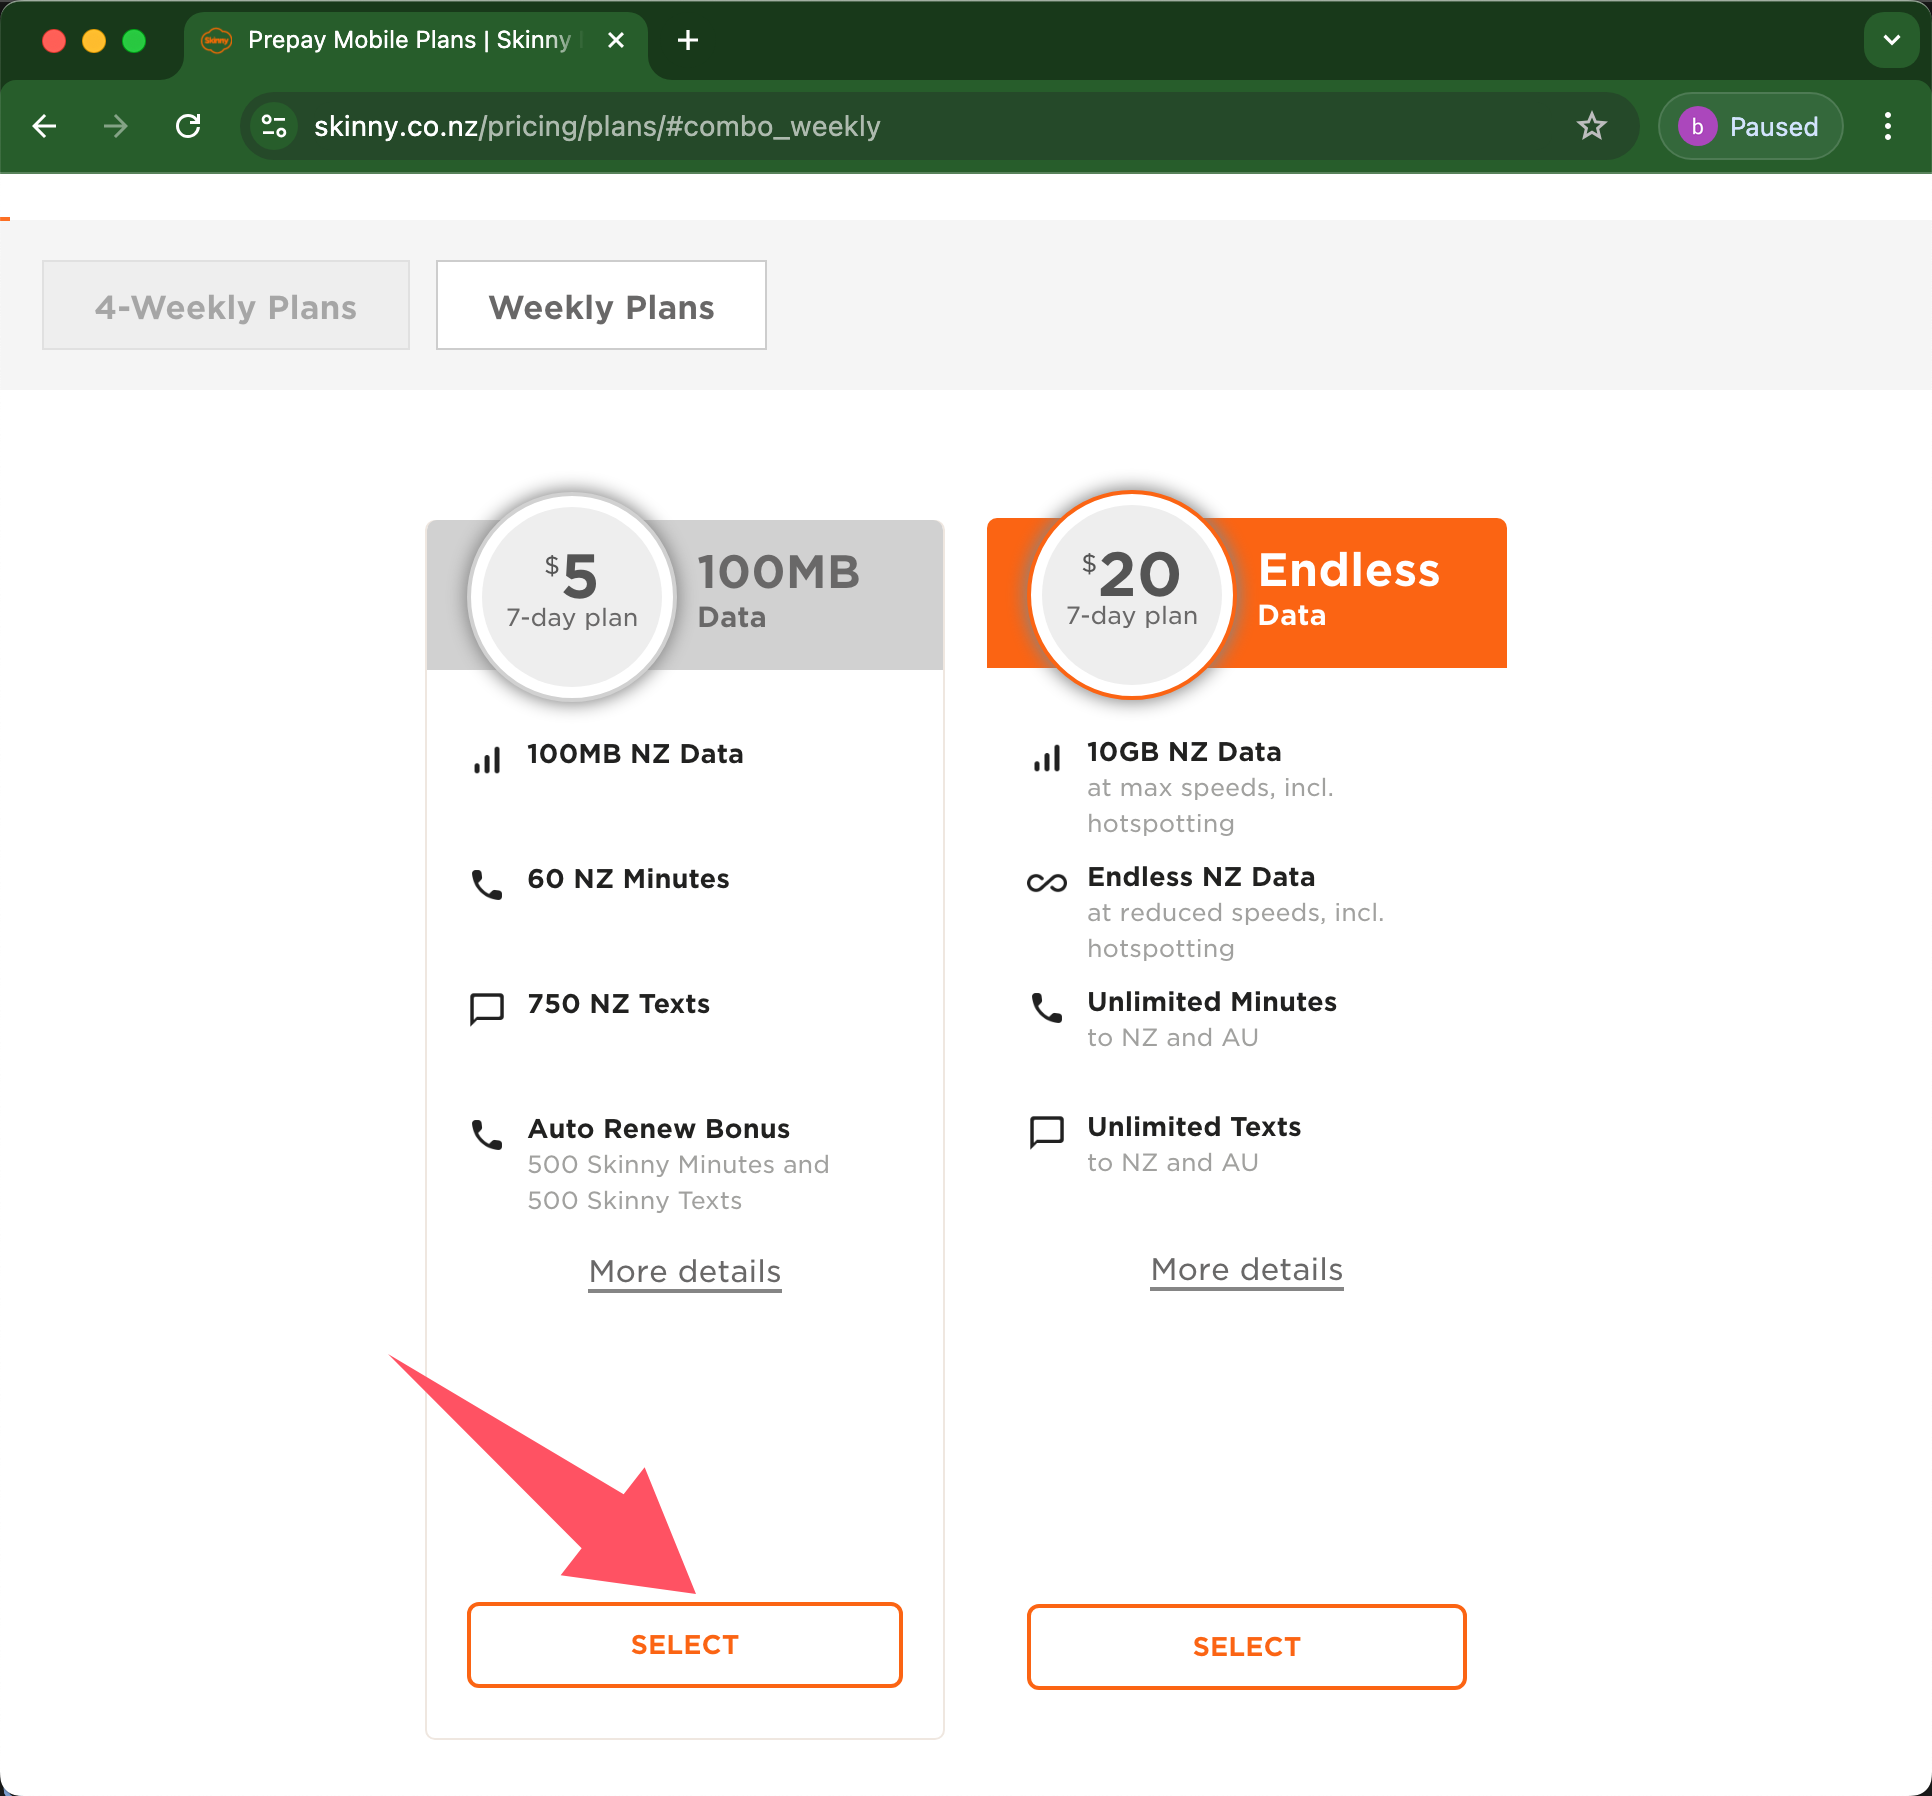Close the Prepay Mobile Plans tab
Viewport: 1932px width, 1796px height.
pos(616,40)
